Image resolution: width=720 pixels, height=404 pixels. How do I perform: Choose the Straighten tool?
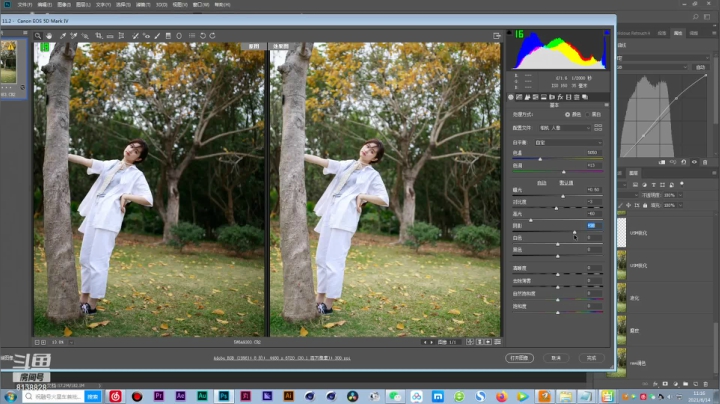pos(110,36)
